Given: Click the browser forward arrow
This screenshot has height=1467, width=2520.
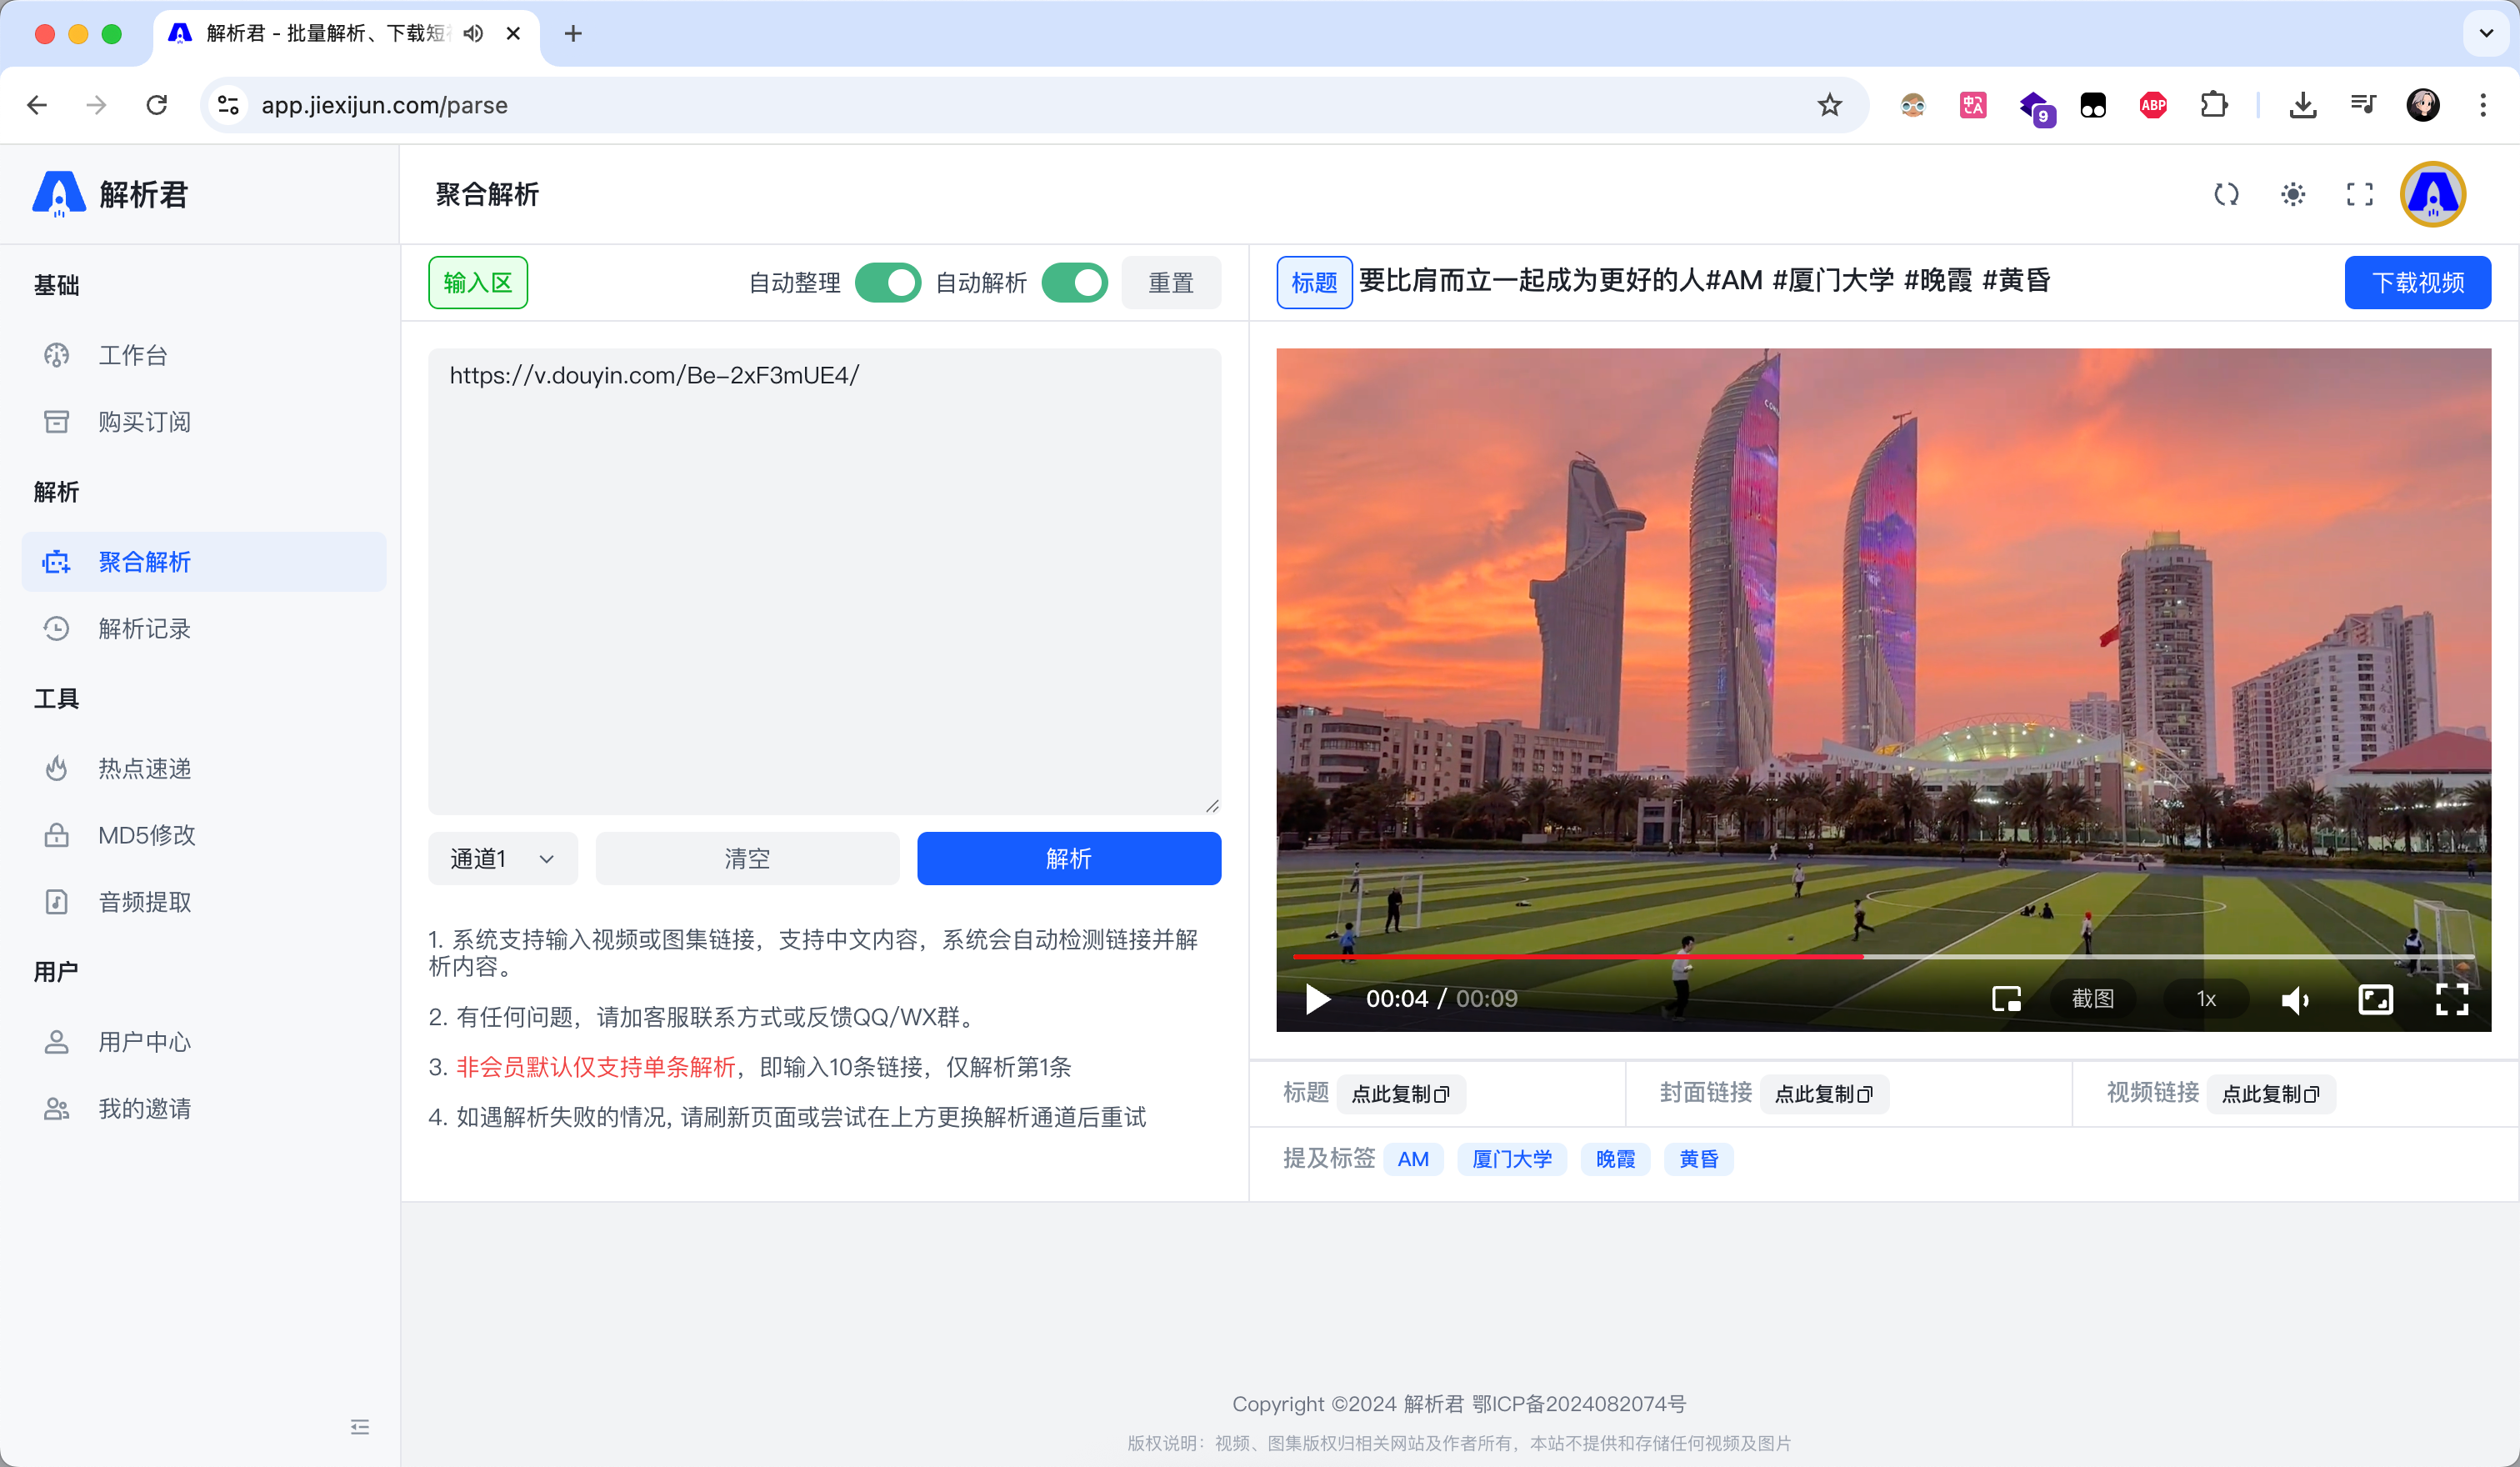Looking at the screenshot, I should 96,105.
